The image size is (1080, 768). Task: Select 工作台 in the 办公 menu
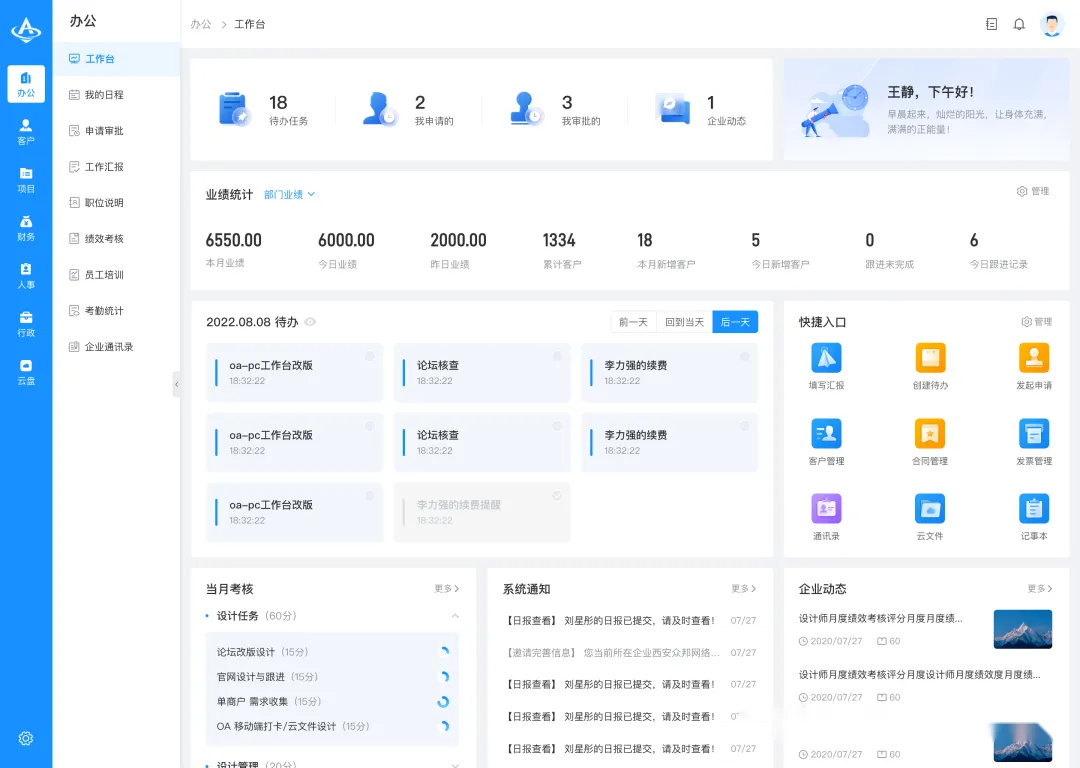(x=116, y=59)
